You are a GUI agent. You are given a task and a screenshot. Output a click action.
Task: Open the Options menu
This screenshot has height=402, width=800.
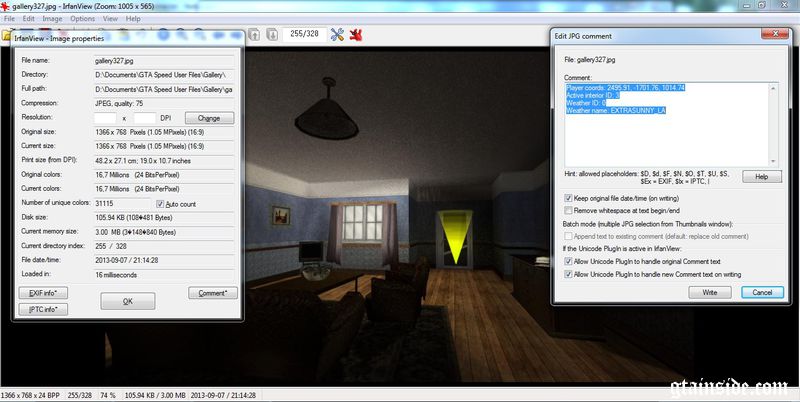(83, 18)
